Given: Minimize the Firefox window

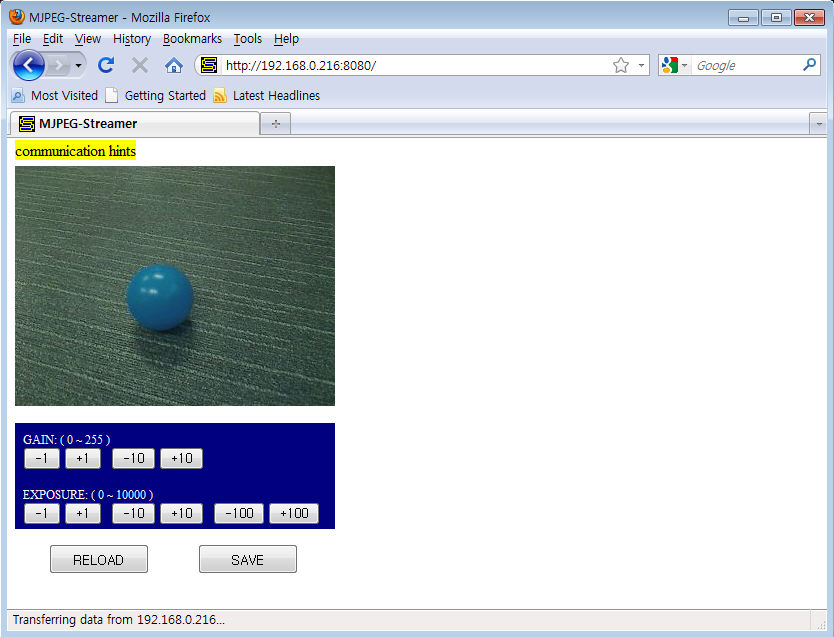Looking at the screenshot, I should tap(743, 18).
